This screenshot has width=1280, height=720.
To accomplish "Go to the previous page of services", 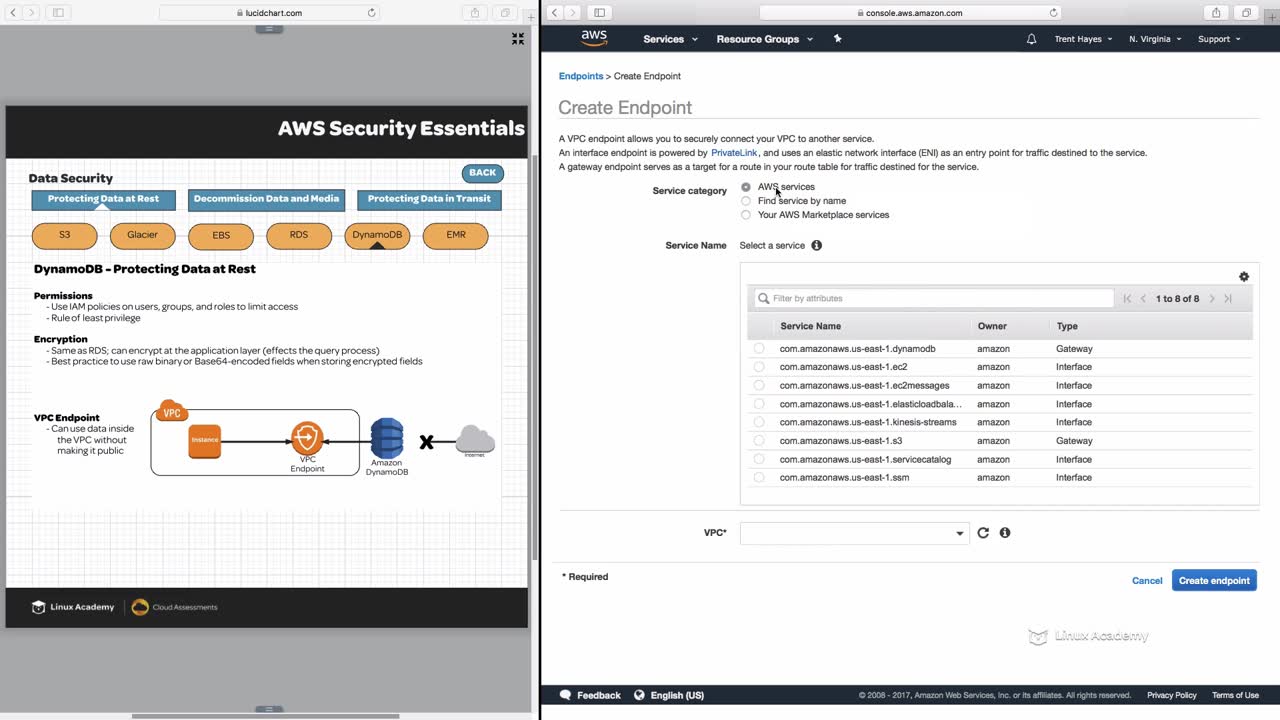I will (1144, 299).
